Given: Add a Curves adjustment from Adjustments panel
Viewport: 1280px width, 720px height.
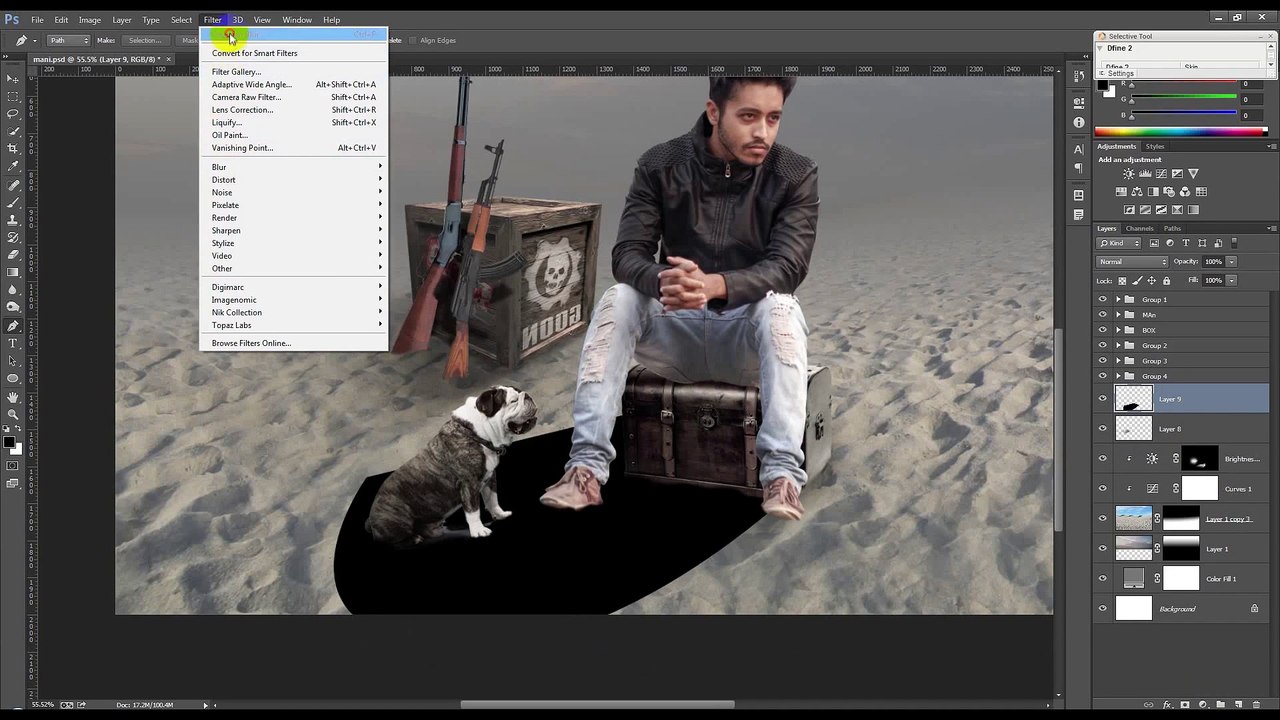Looking at the screenshot, I should [1161, 174].
